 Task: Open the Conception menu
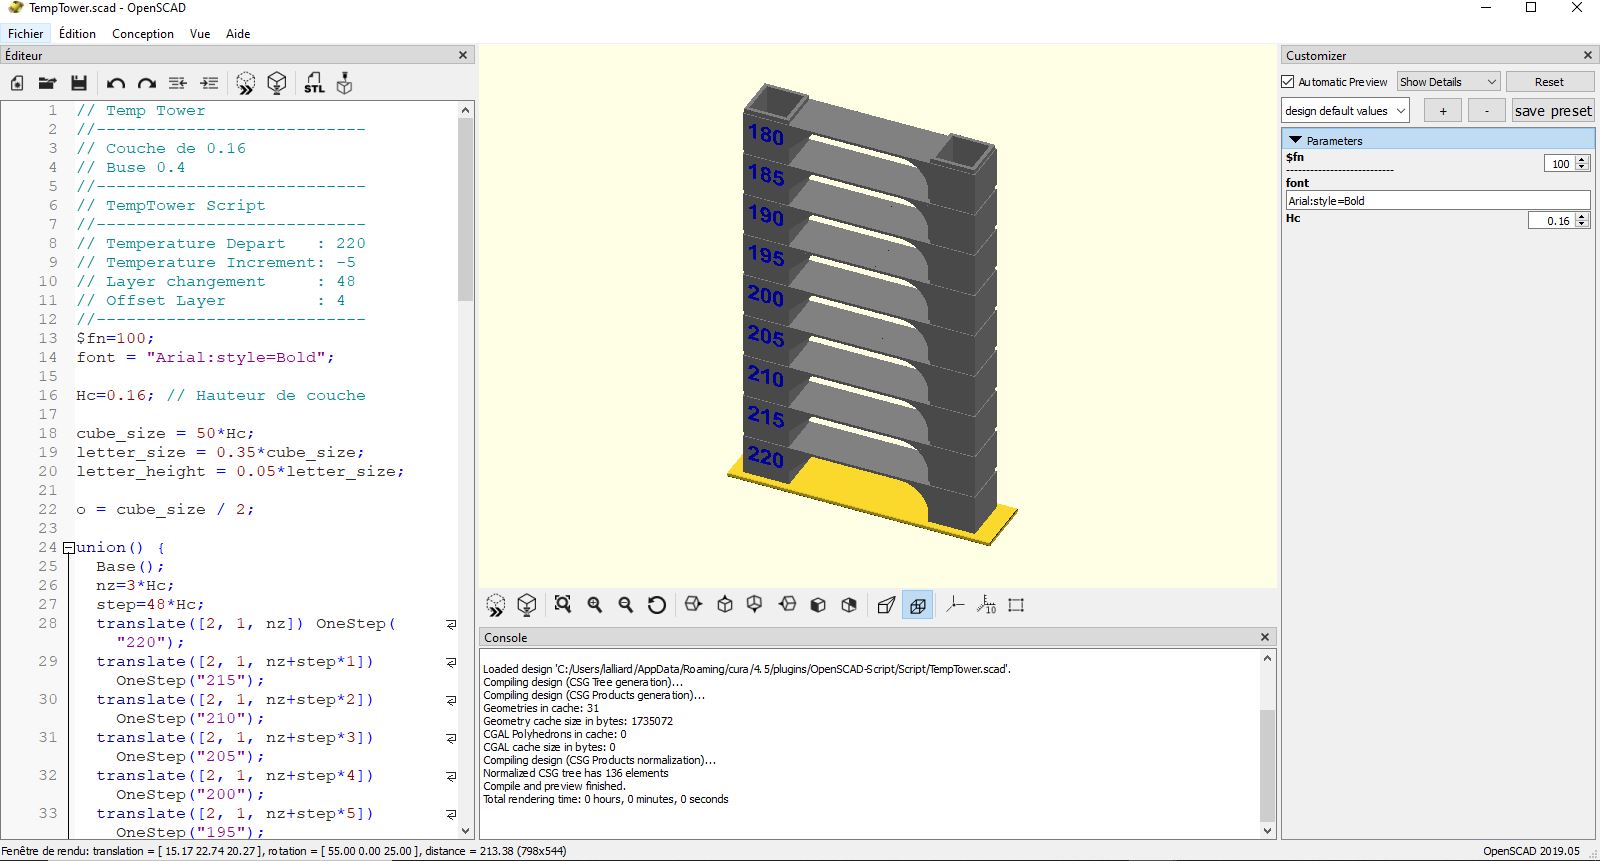coord(143,33)
